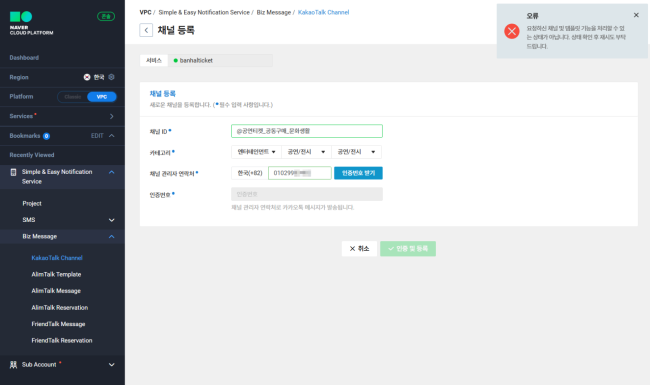The width and height of the screenshot is (650, 385).
Task: Click the banhalticket service name
Action: coord(196,61)
